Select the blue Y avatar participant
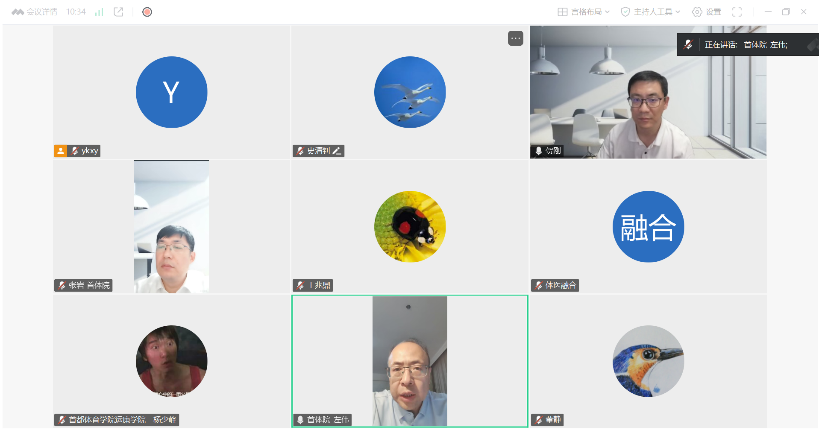The image size is (819, 430). [171, 92]
